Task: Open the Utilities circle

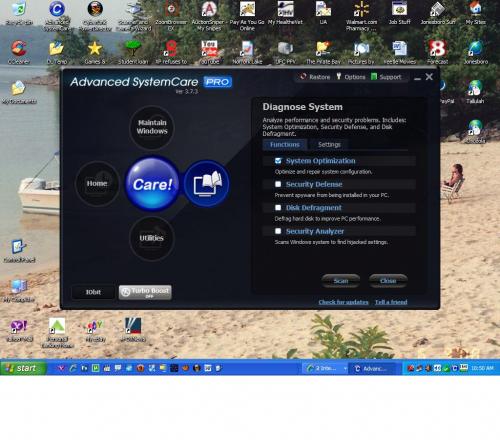Action: 152,238
